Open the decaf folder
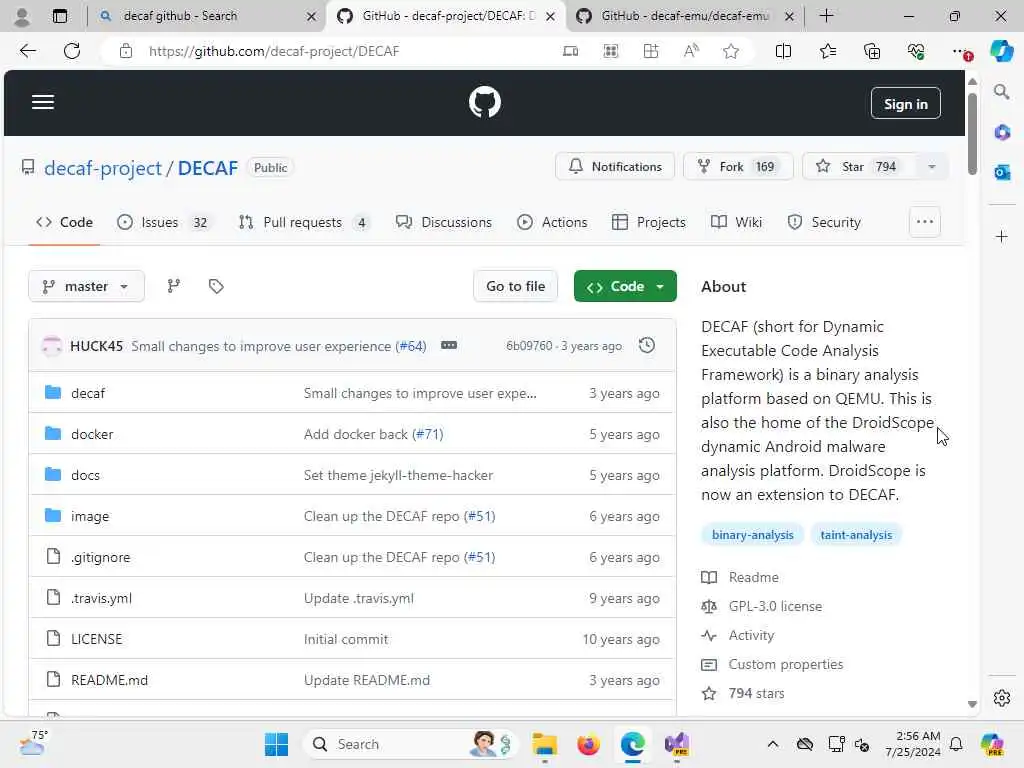Image resolution: width=1024 pixels, height=768 pixels. tap(88, 393)
